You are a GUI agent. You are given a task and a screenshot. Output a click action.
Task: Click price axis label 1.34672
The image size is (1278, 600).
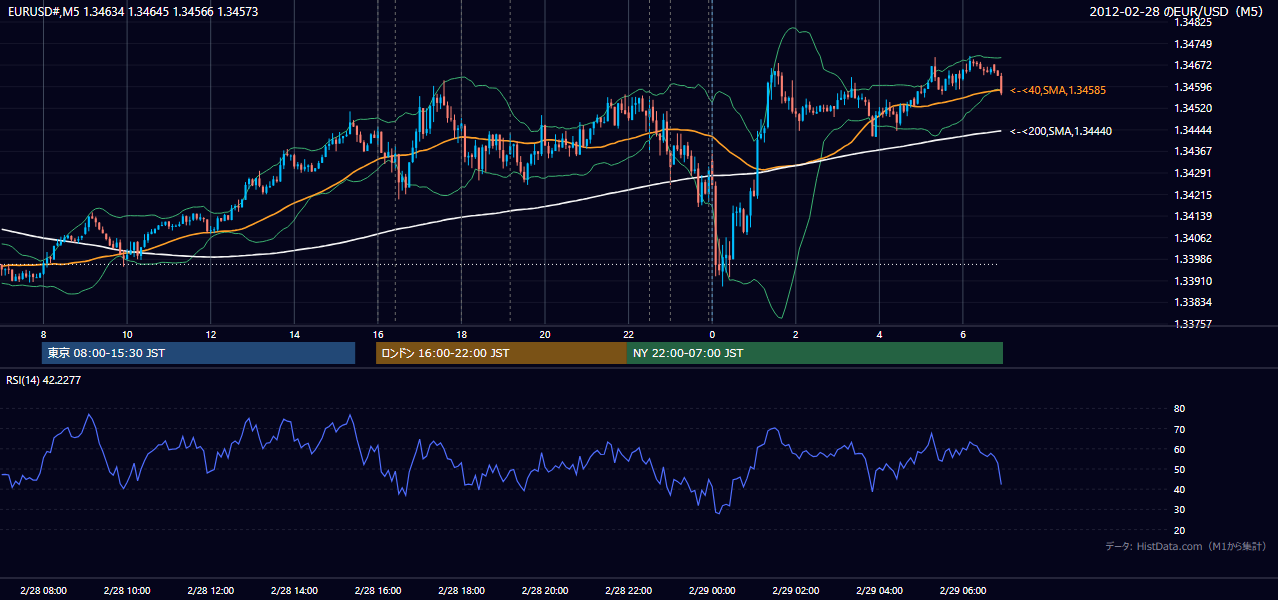coord(1193,65)
